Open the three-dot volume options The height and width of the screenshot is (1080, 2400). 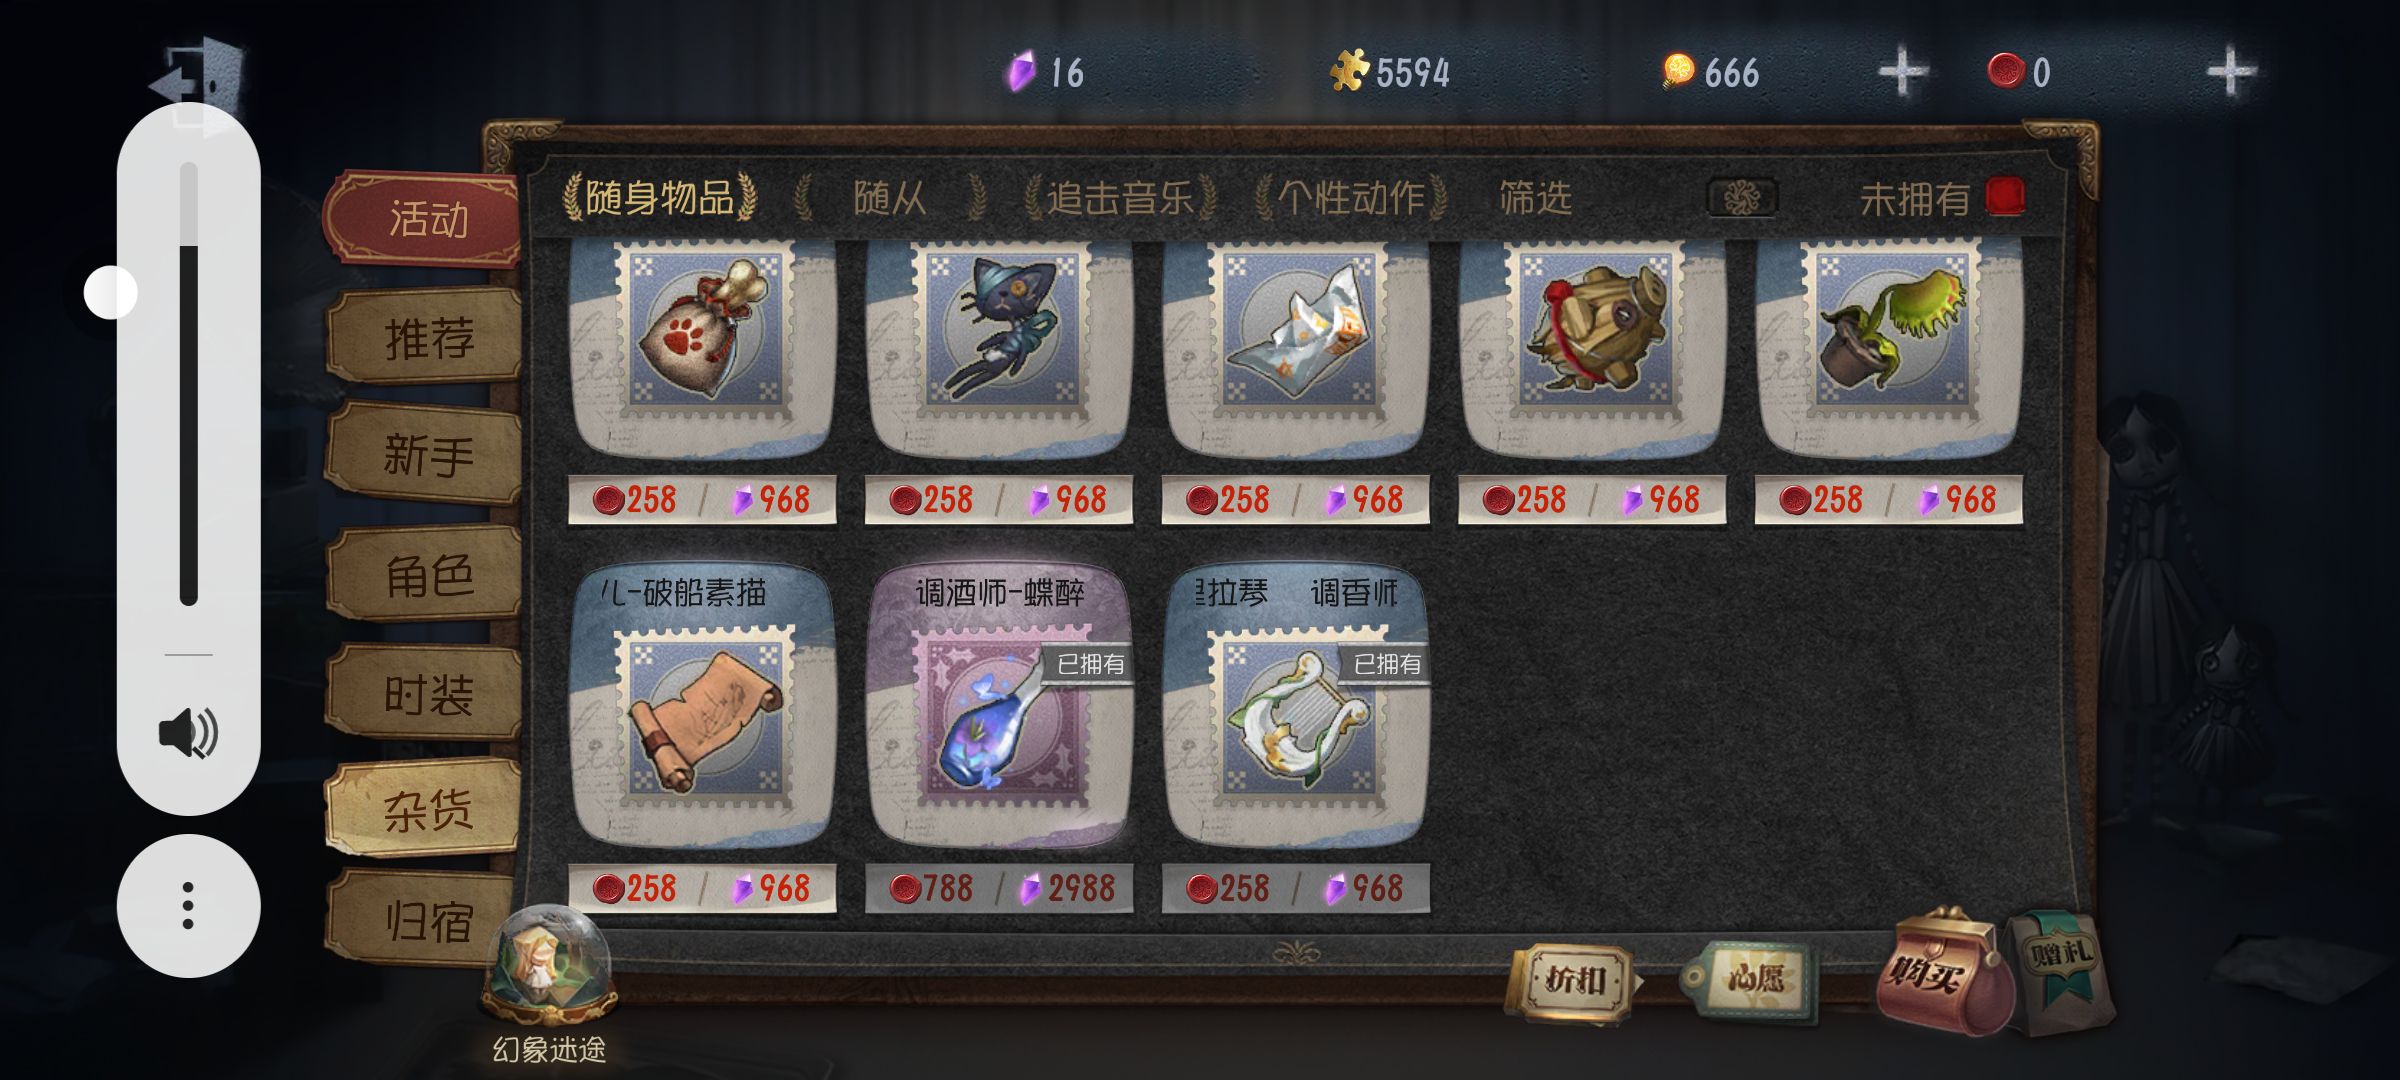tap(188, 906)
